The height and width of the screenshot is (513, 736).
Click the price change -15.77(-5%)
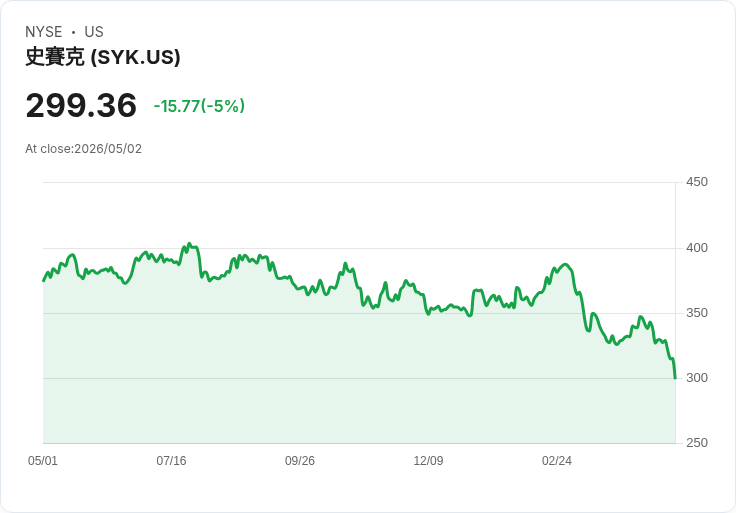(x=199, y=106)
